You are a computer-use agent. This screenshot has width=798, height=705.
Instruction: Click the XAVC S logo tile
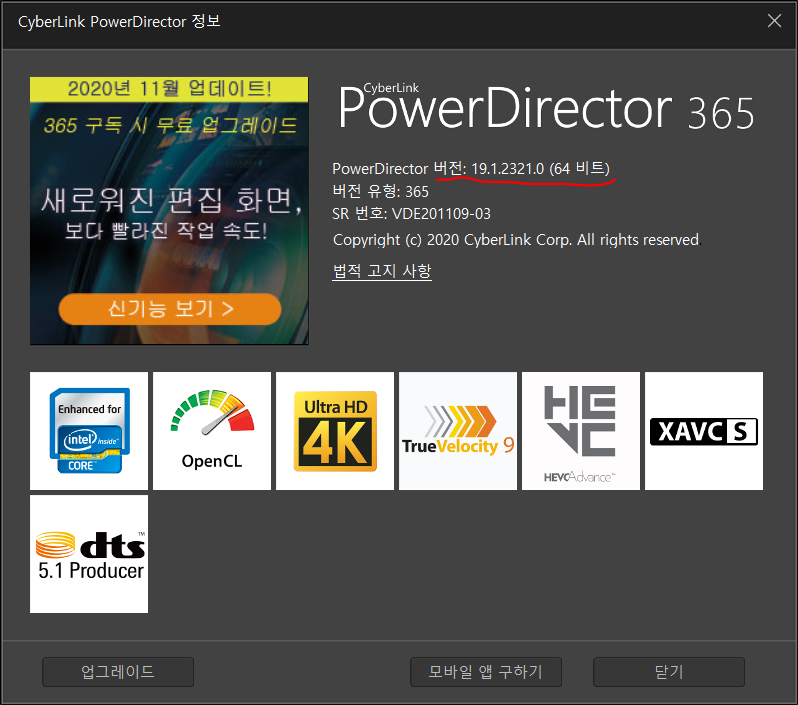tap(704, 431)
